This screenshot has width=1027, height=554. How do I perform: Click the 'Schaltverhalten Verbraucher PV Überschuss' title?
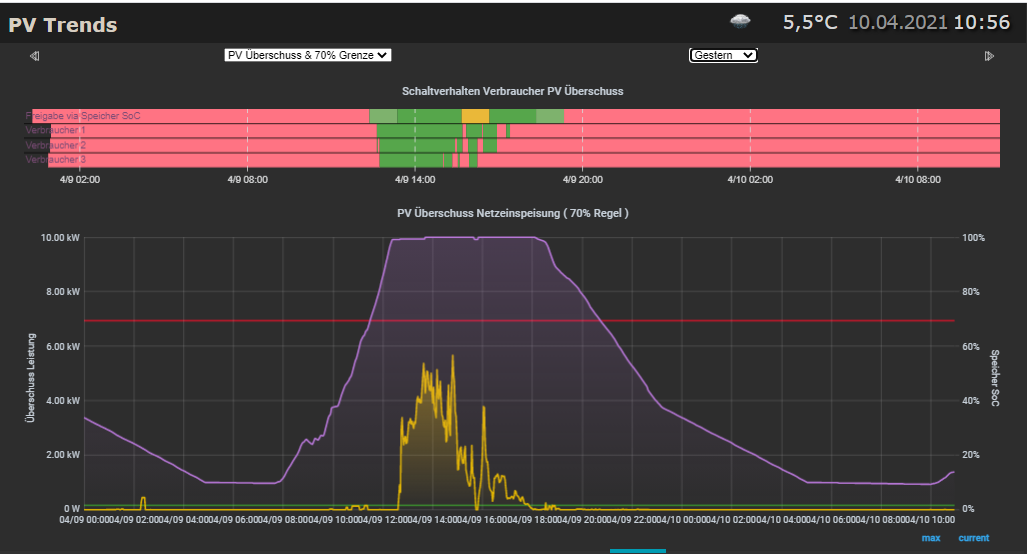pyautogui.click(x=513, y=91)
